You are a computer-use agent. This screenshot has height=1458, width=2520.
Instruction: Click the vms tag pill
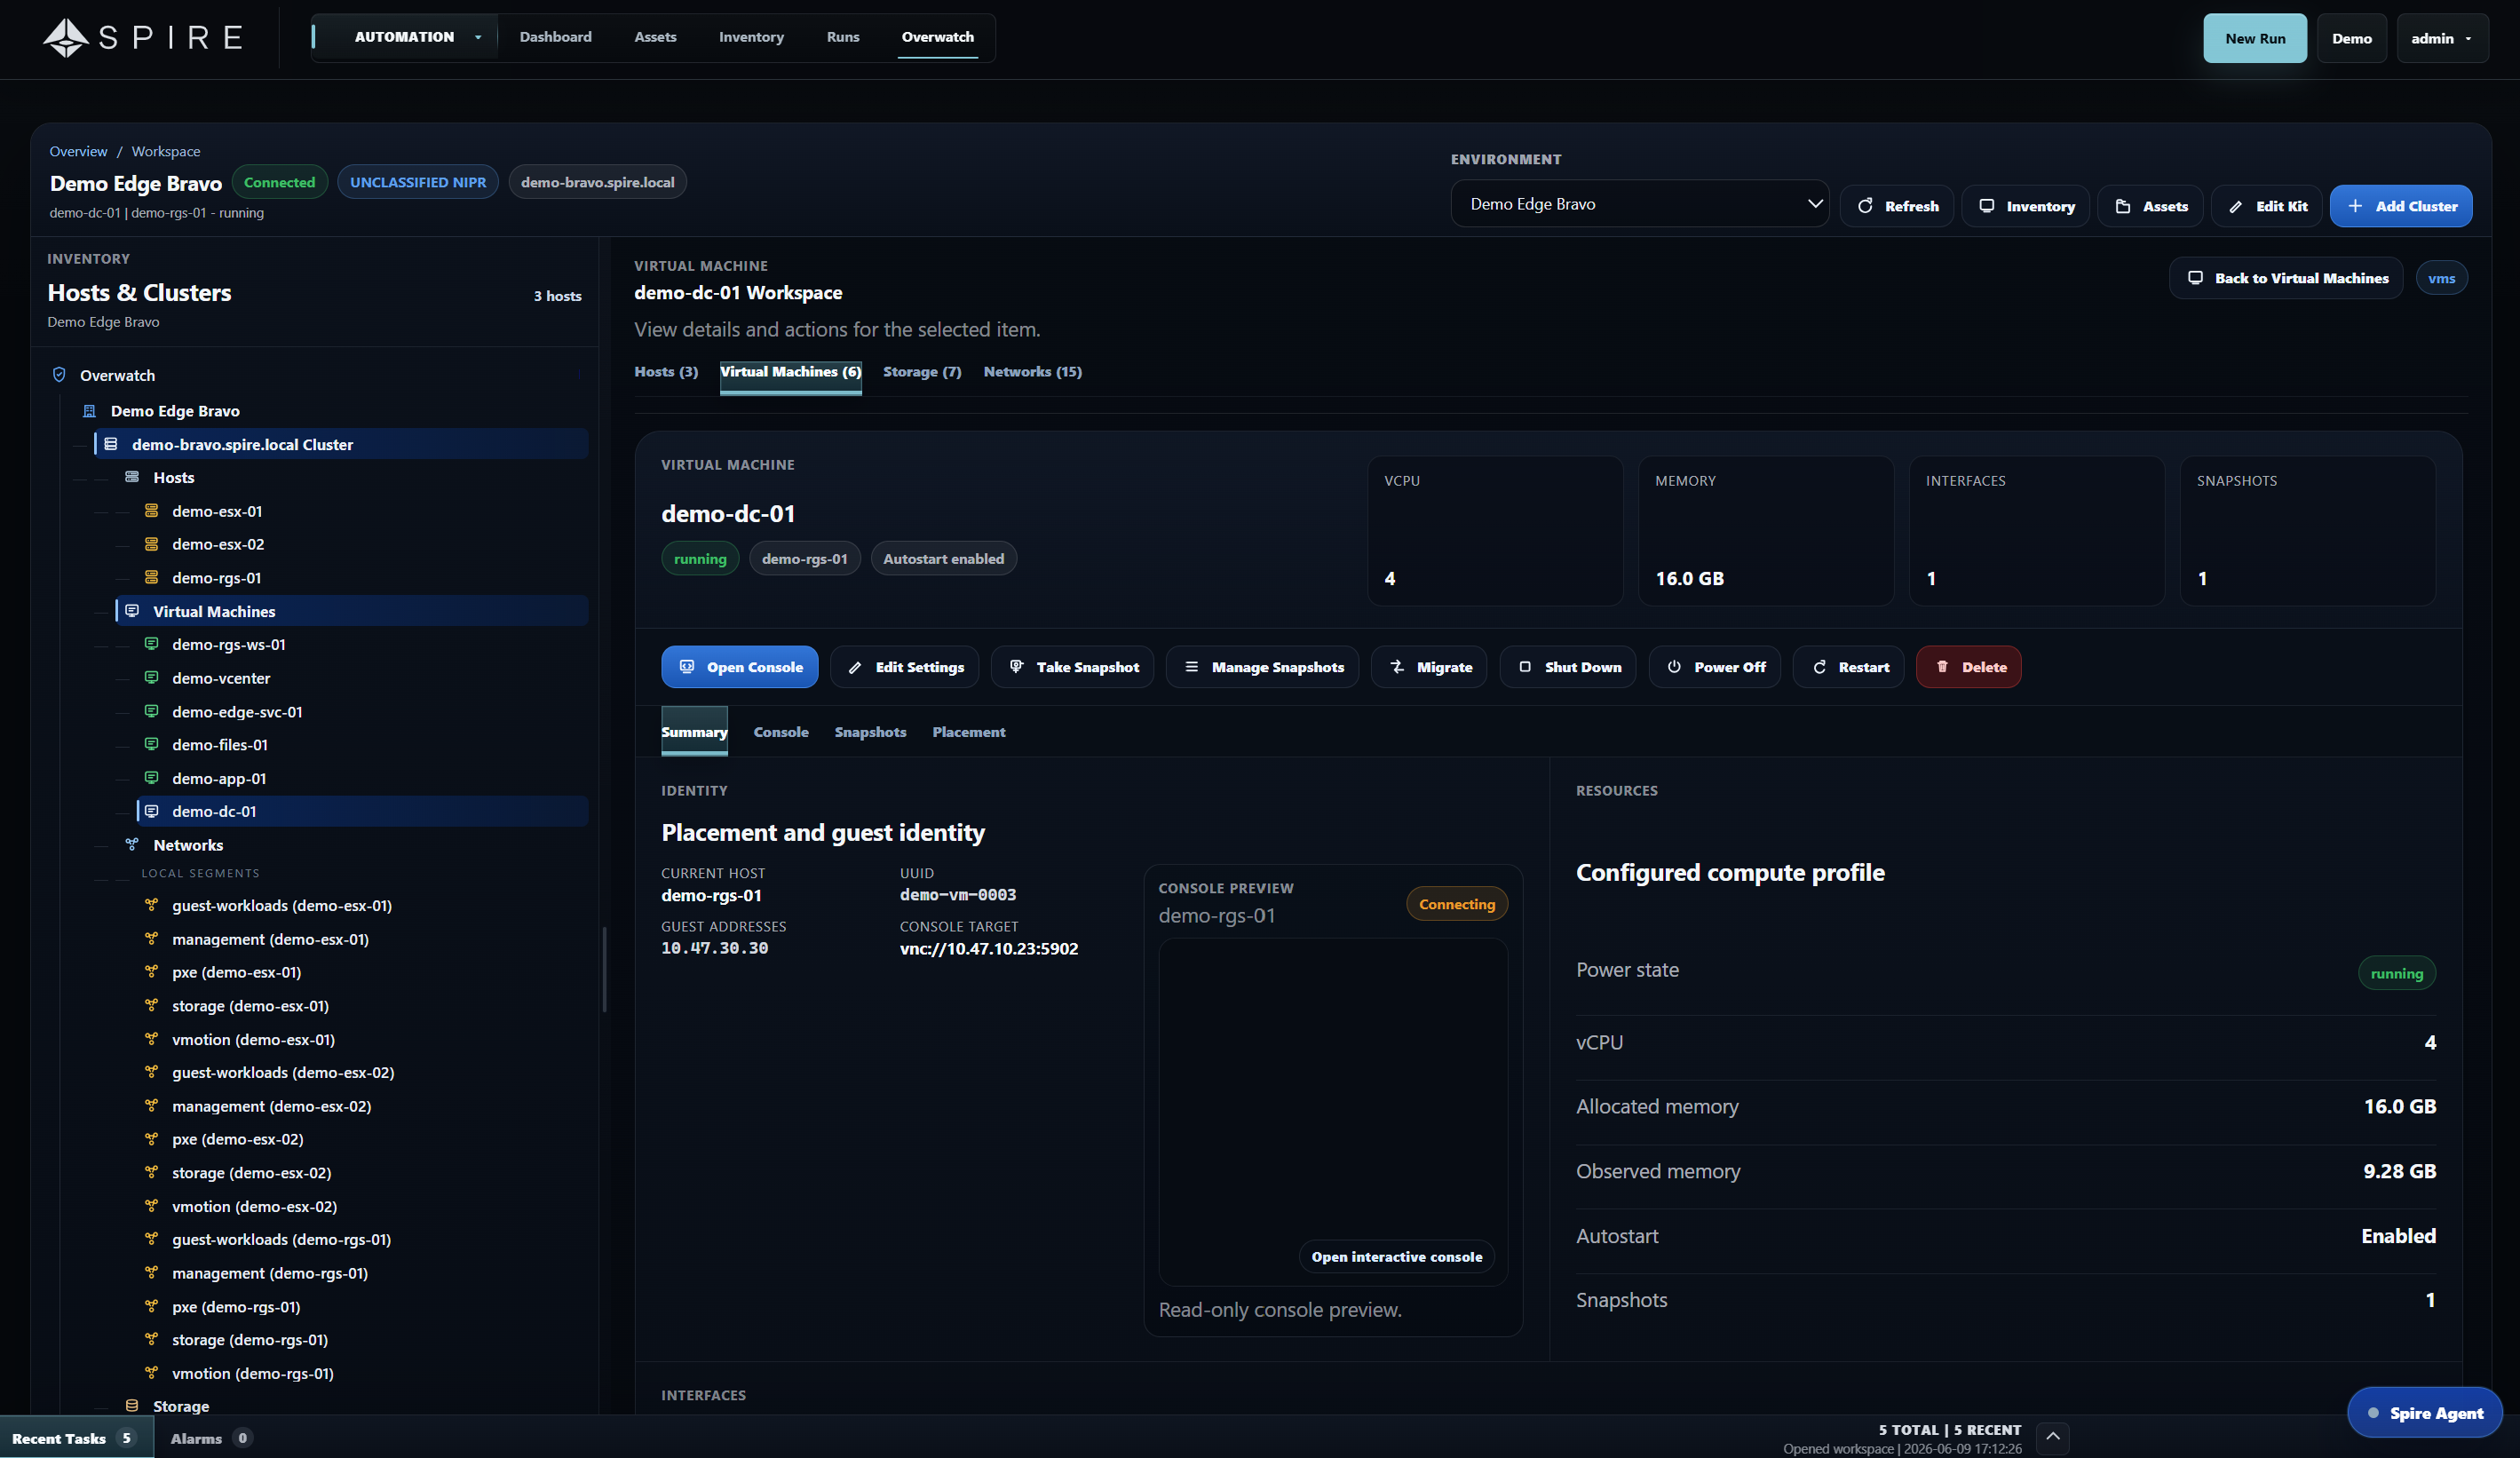pos(2441,278)
